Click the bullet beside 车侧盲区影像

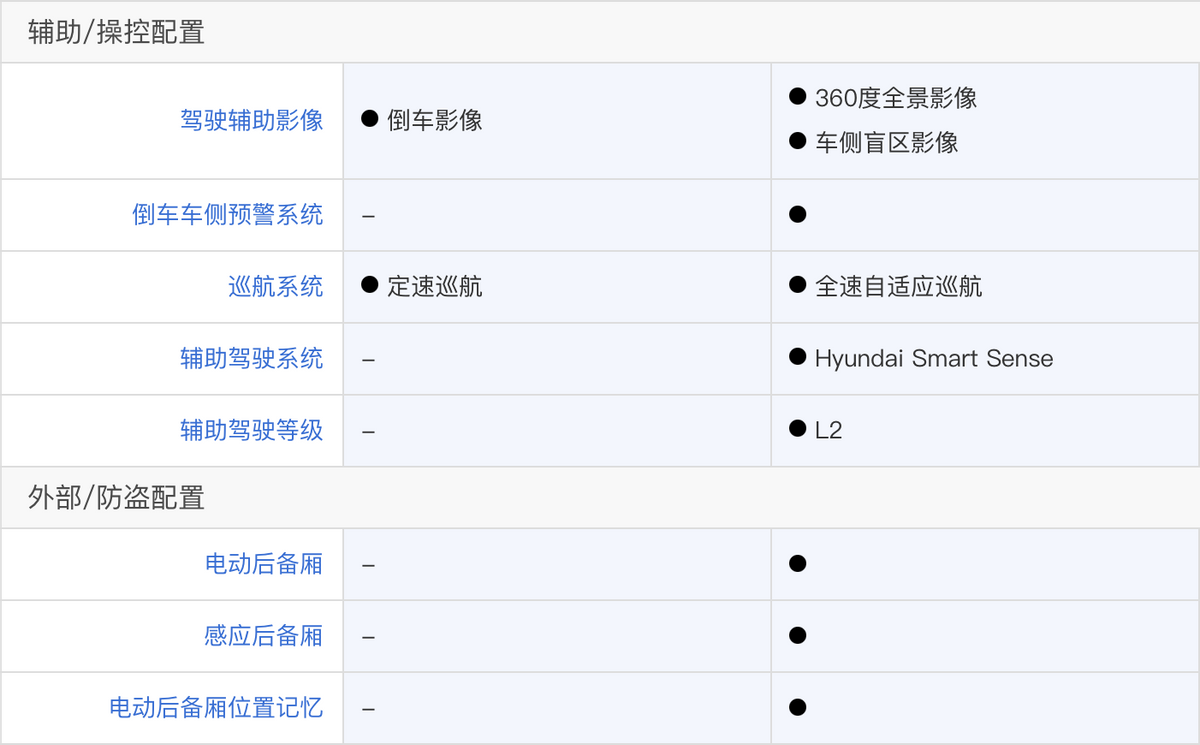tap(797, 141)
